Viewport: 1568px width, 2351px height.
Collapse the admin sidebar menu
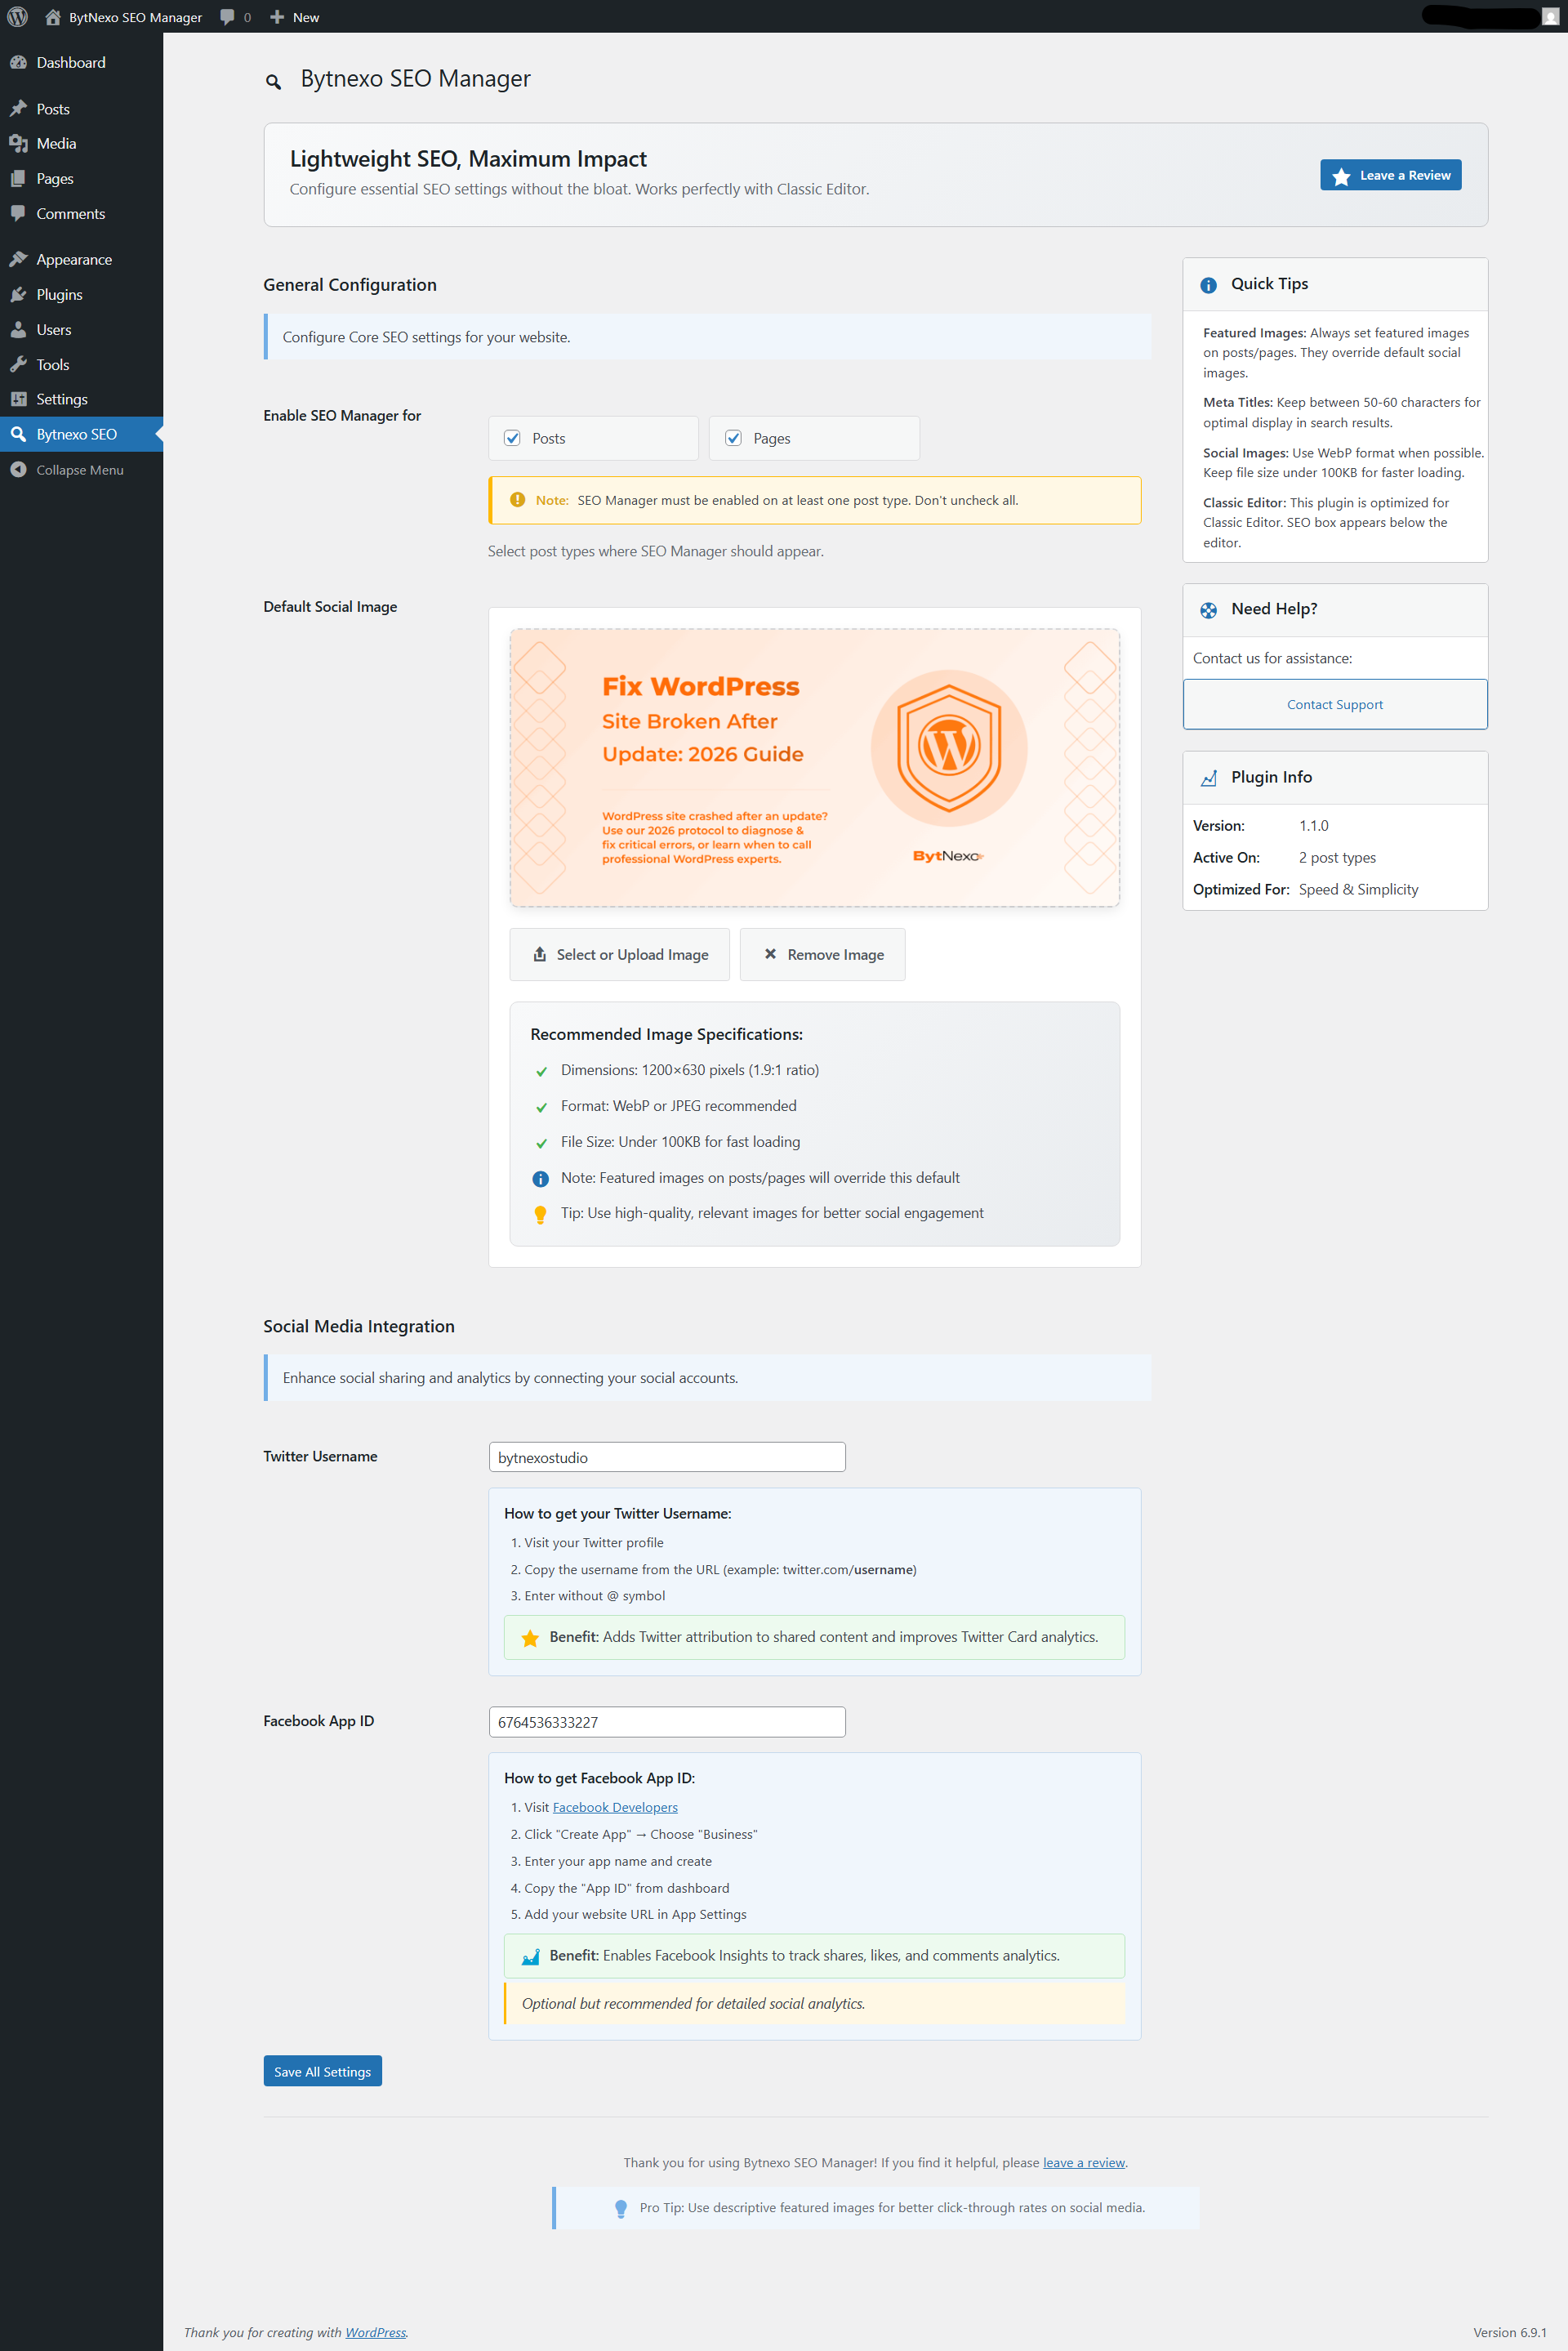(x=20, y=469)
